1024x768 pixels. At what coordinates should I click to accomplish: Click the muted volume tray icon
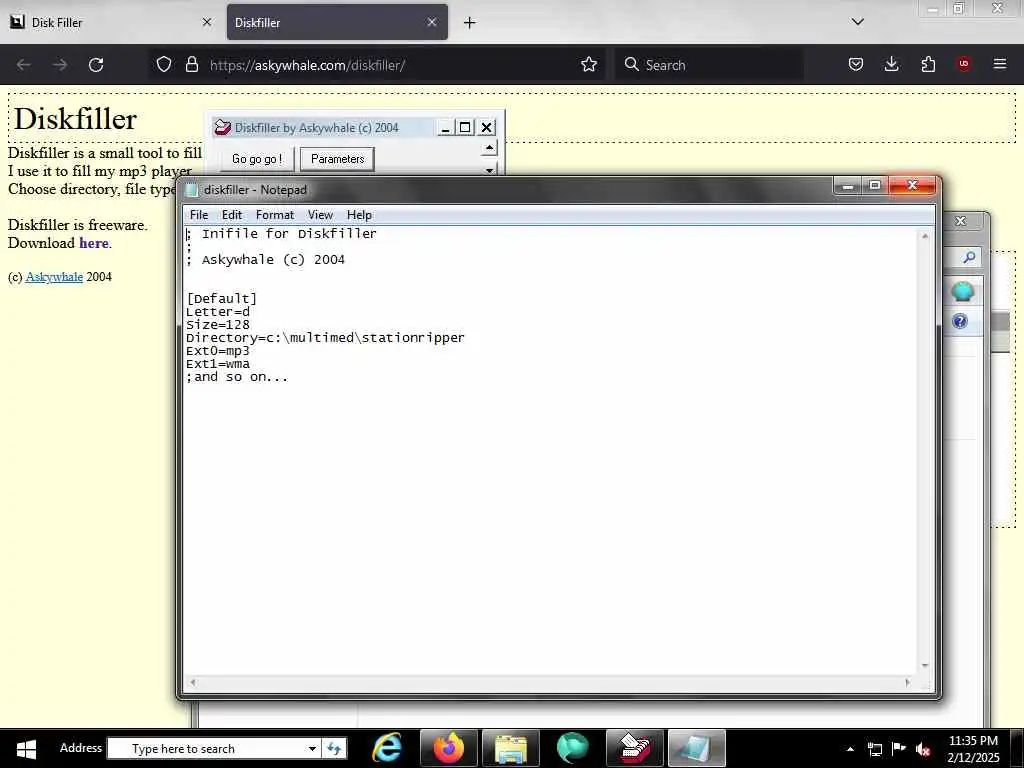[923, 749]
